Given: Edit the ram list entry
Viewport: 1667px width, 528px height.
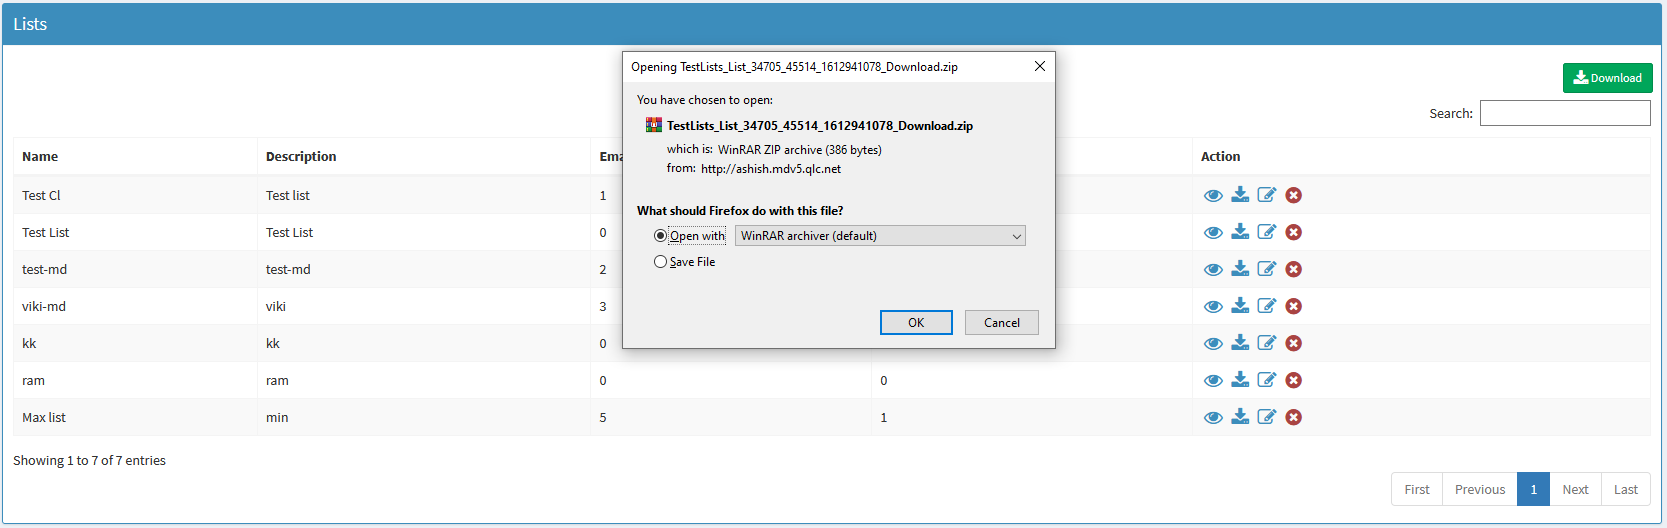Looking at the screenshot, I should [x=1267, y=380].
